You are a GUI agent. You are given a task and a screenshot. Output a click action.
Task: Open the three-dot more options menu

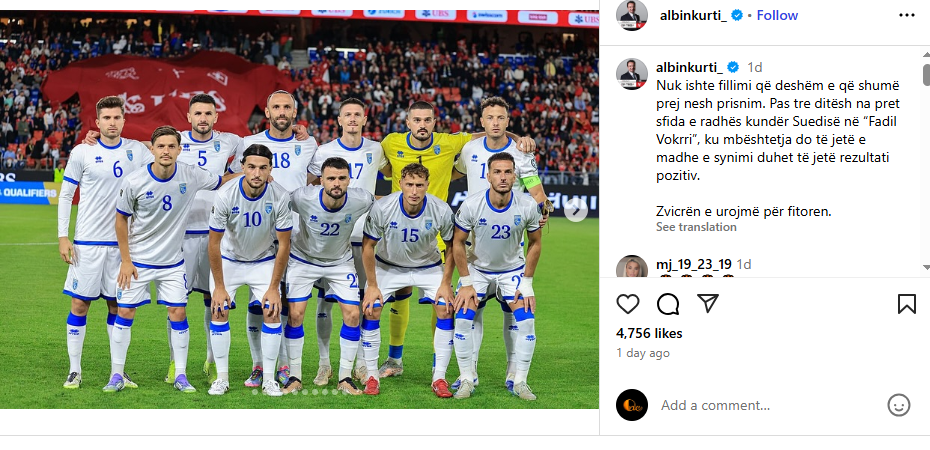click(907, 15)
